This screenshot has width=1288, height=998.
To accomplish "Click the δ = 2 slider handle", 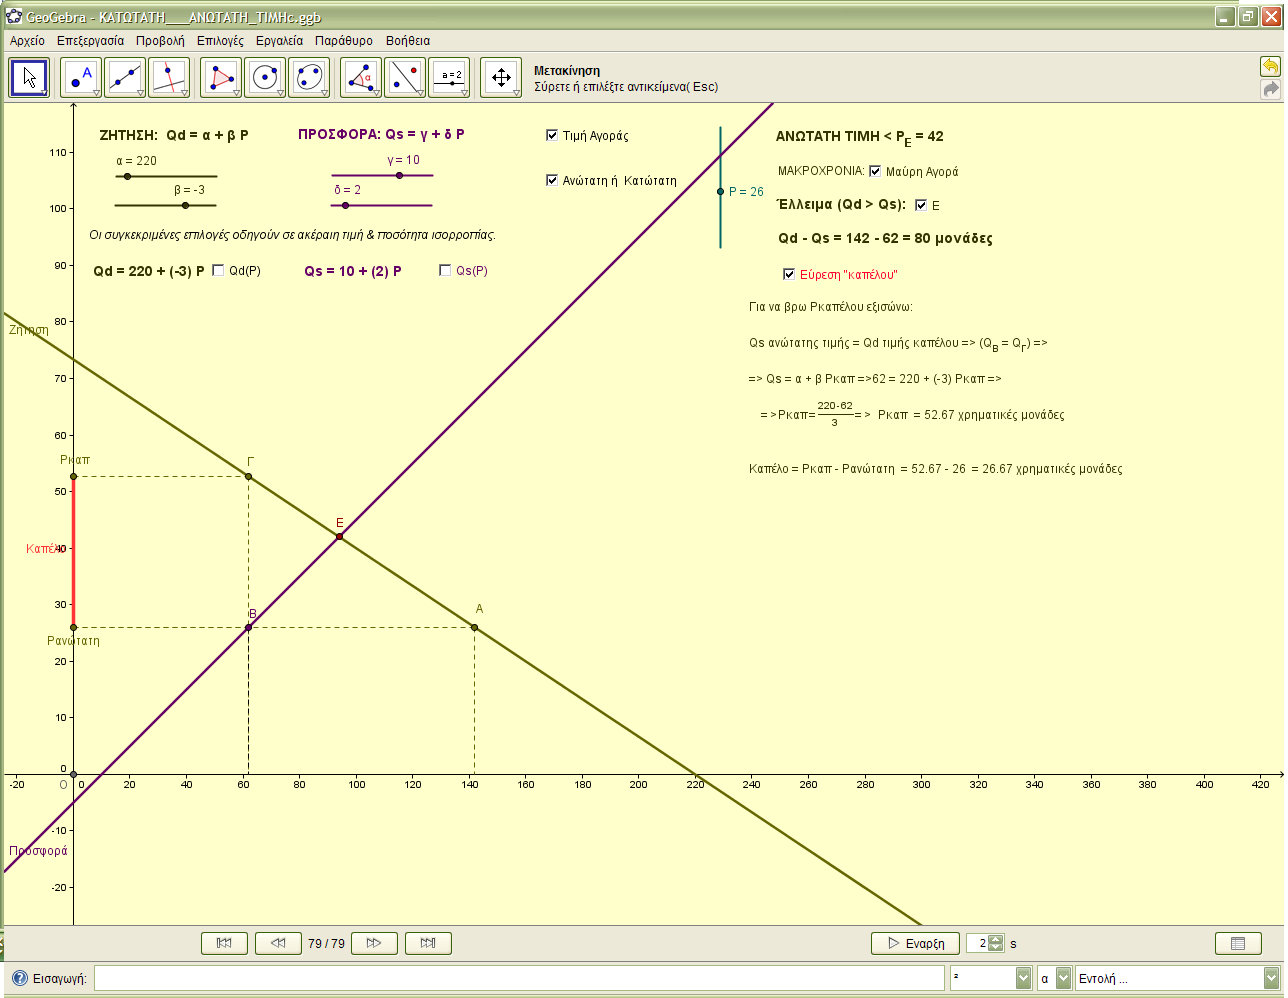I will tap(346, 206).
